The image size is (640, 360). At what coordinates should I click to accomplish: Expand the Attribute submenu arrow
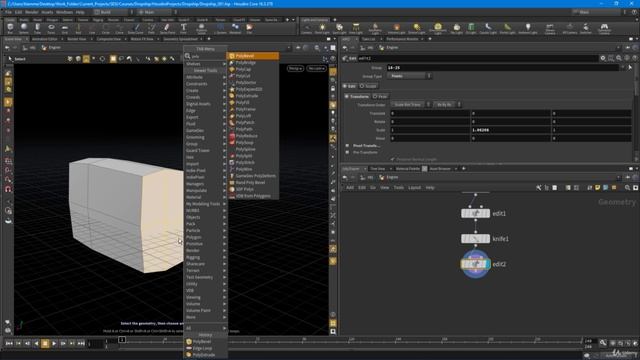tap(224, 77)
